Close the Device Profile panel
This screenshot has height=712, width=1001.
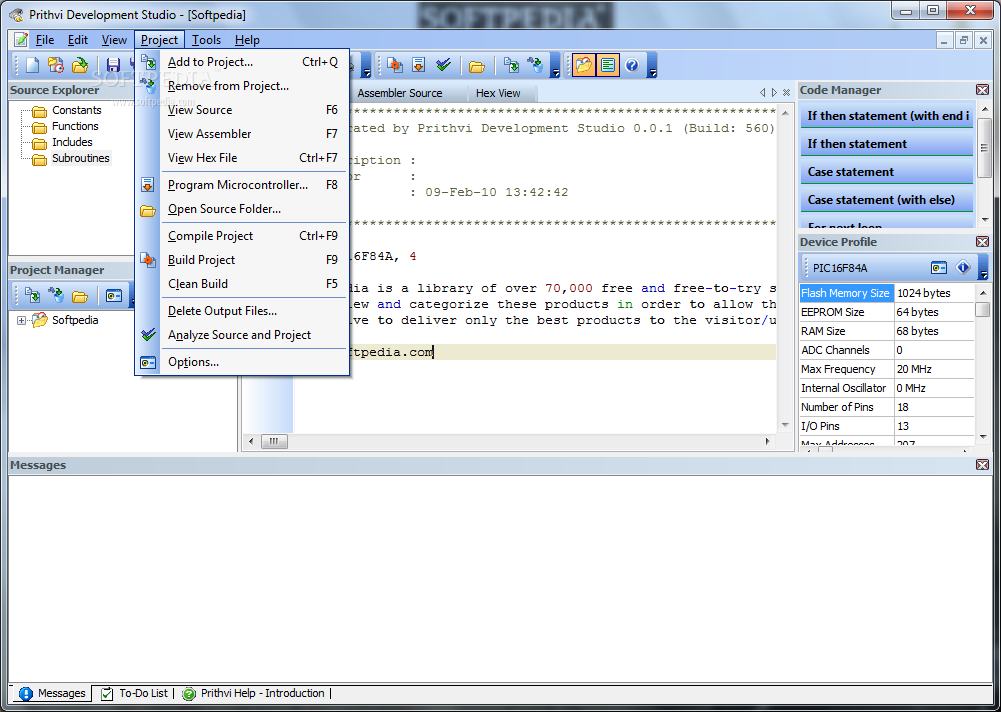click(x=982, y=242)
